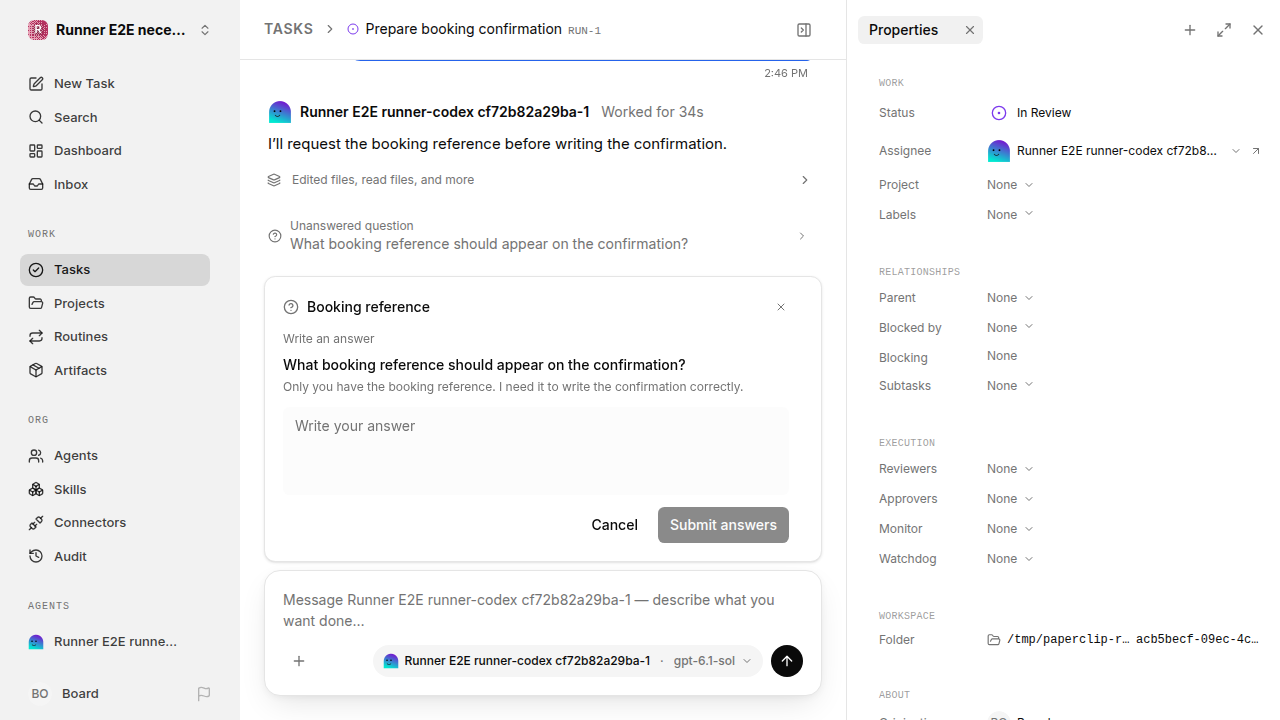Screen dimensions: 1280x720
Task: Click TASKS breadcrumb link
Action: pos(288,30)
